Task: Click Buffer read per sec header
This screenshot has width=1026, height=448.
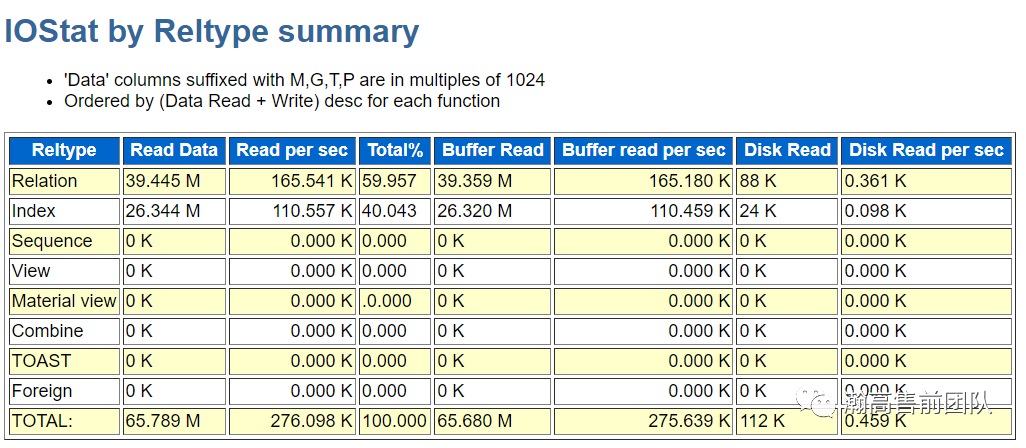Action: click(644, 150)
